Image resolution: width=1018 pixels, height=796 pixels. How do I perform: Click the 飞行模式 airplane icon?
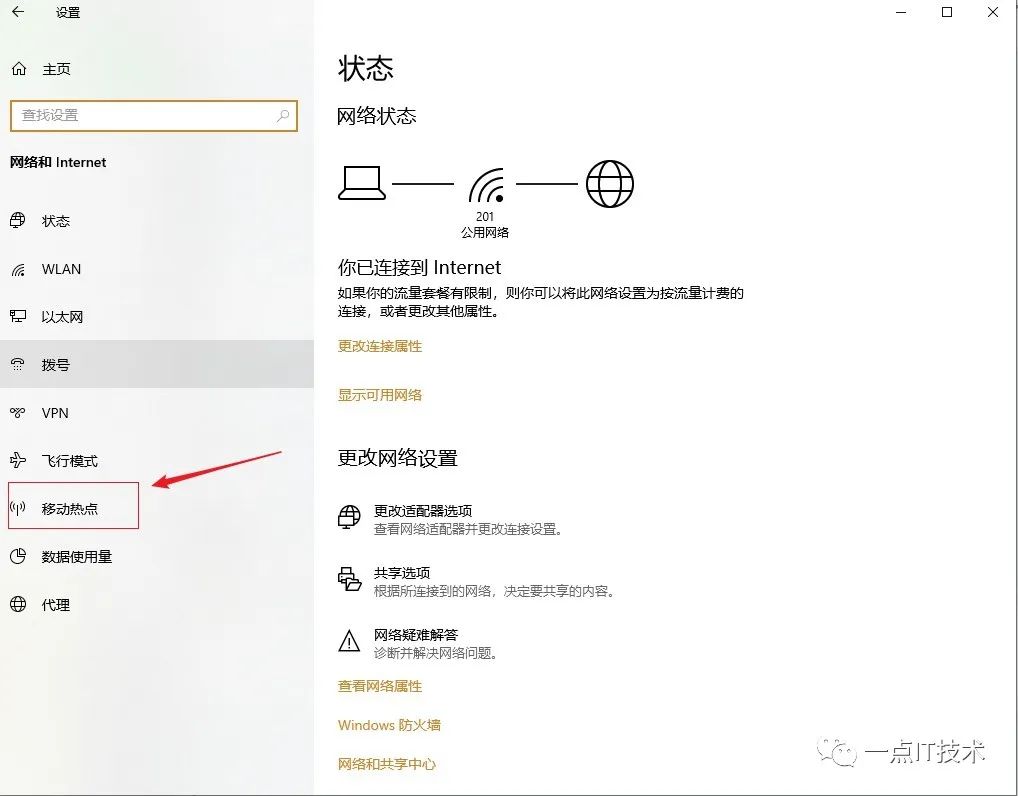(x=18, y=461)
